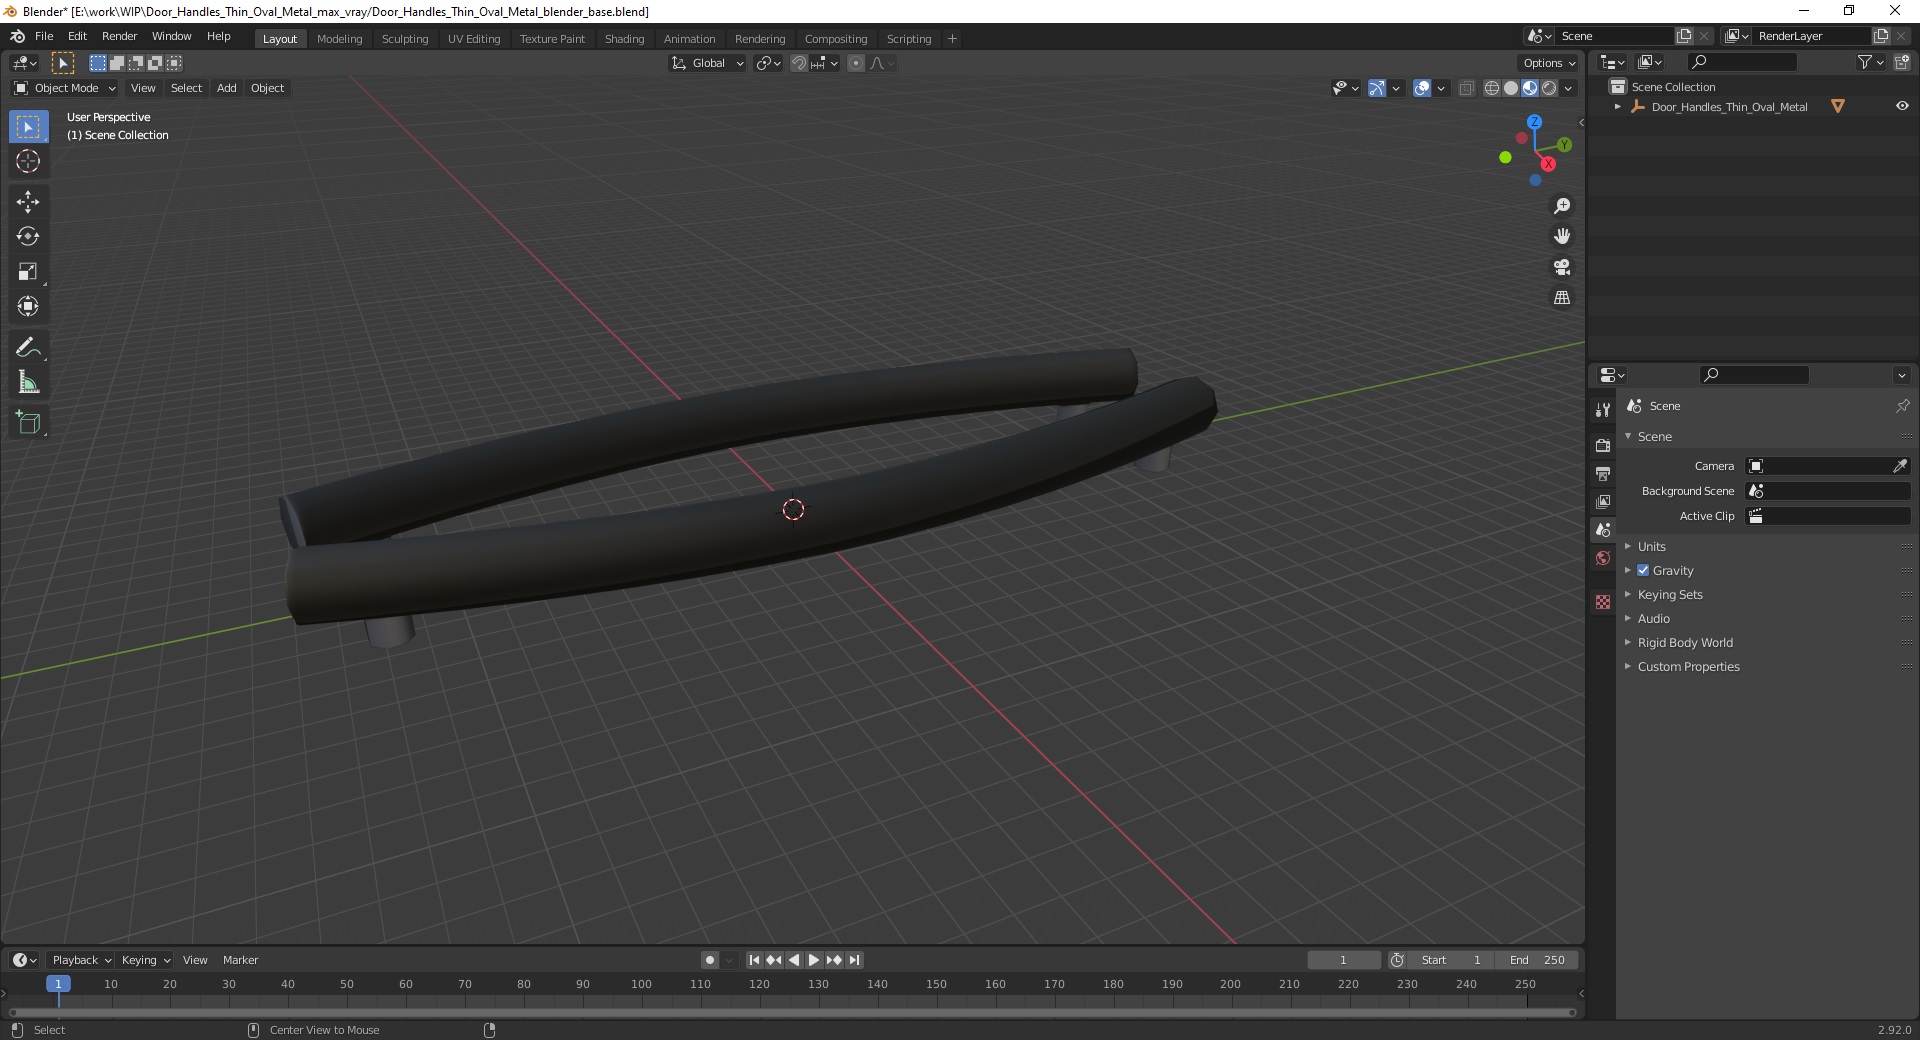Switch to wireframe shading
The height and width of the screenshot is (1040, 1920).
(1492, 88)
